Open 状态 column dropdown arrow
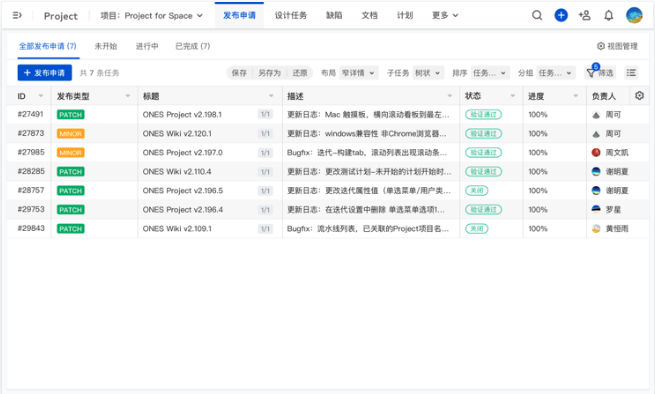 pos(513,96)
